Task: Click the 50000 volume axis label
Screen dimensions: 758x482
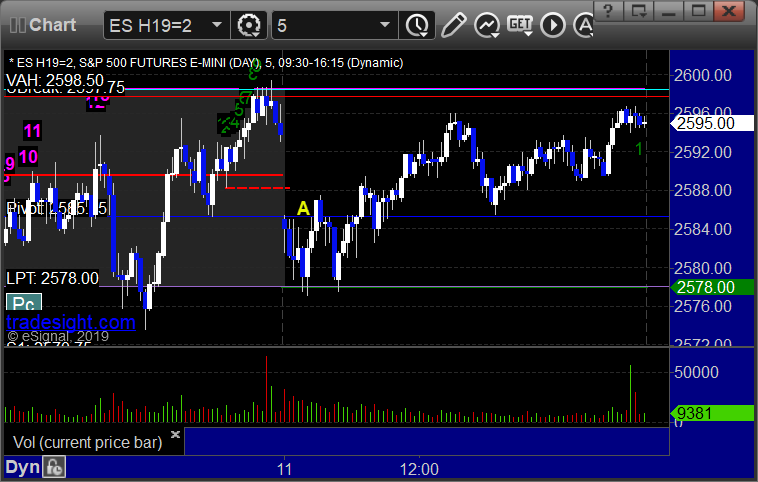Action: coord(696,372)
